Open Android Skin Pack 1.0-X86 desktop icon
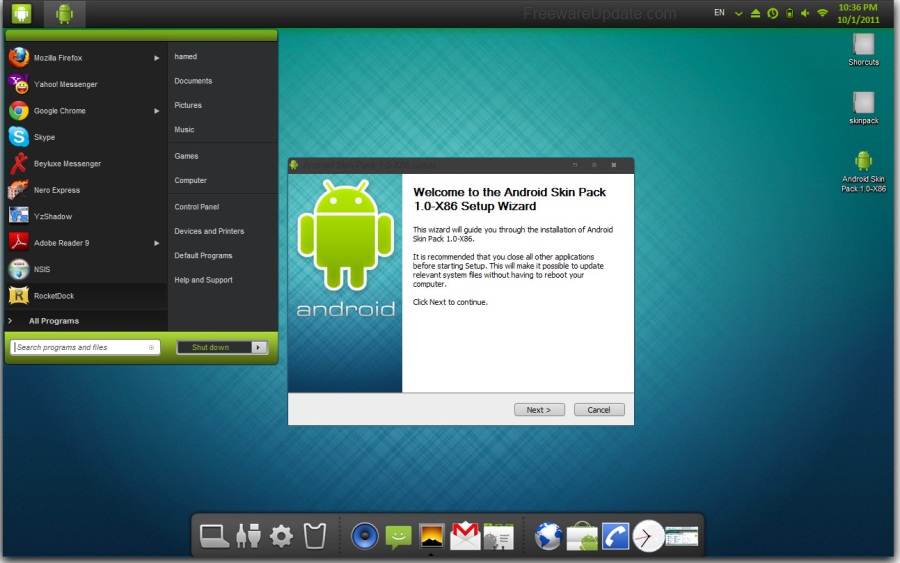Screen dimensions: 900x563 [863, 172]
